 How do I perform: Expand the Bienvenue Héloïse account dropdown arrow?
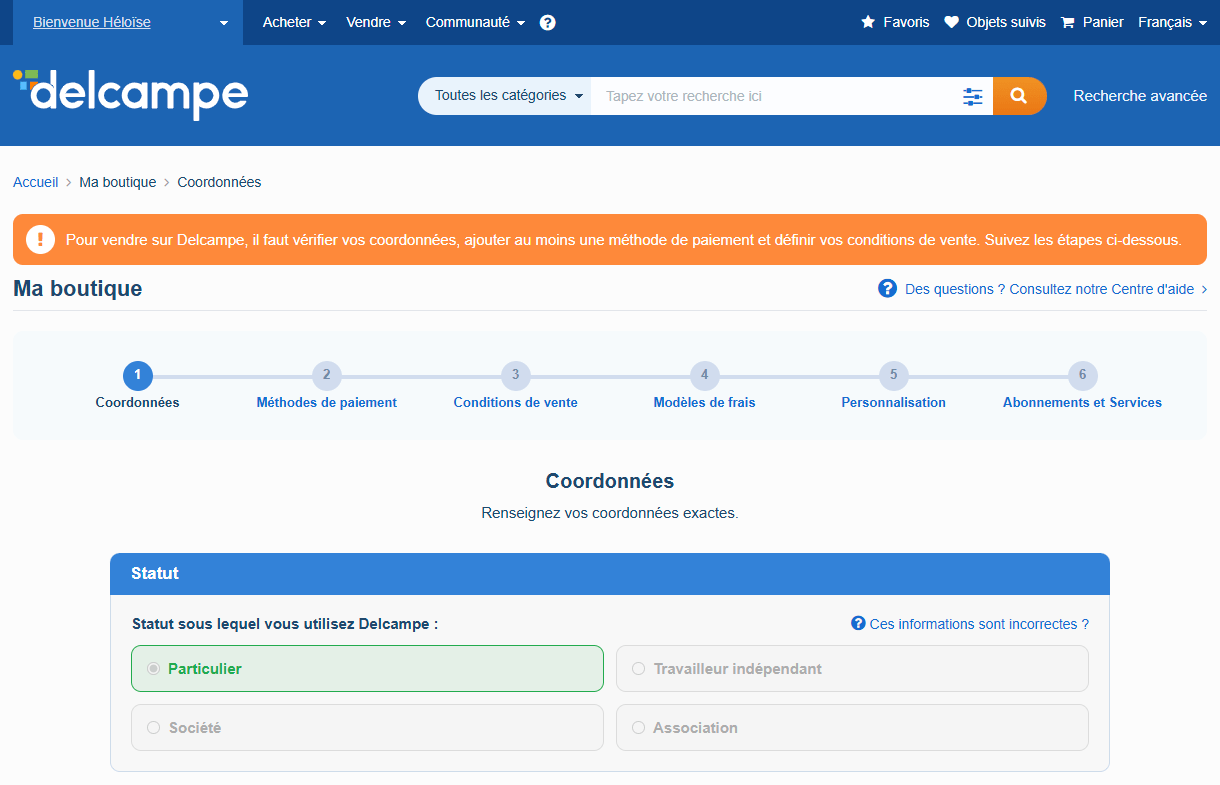[224, 23]
